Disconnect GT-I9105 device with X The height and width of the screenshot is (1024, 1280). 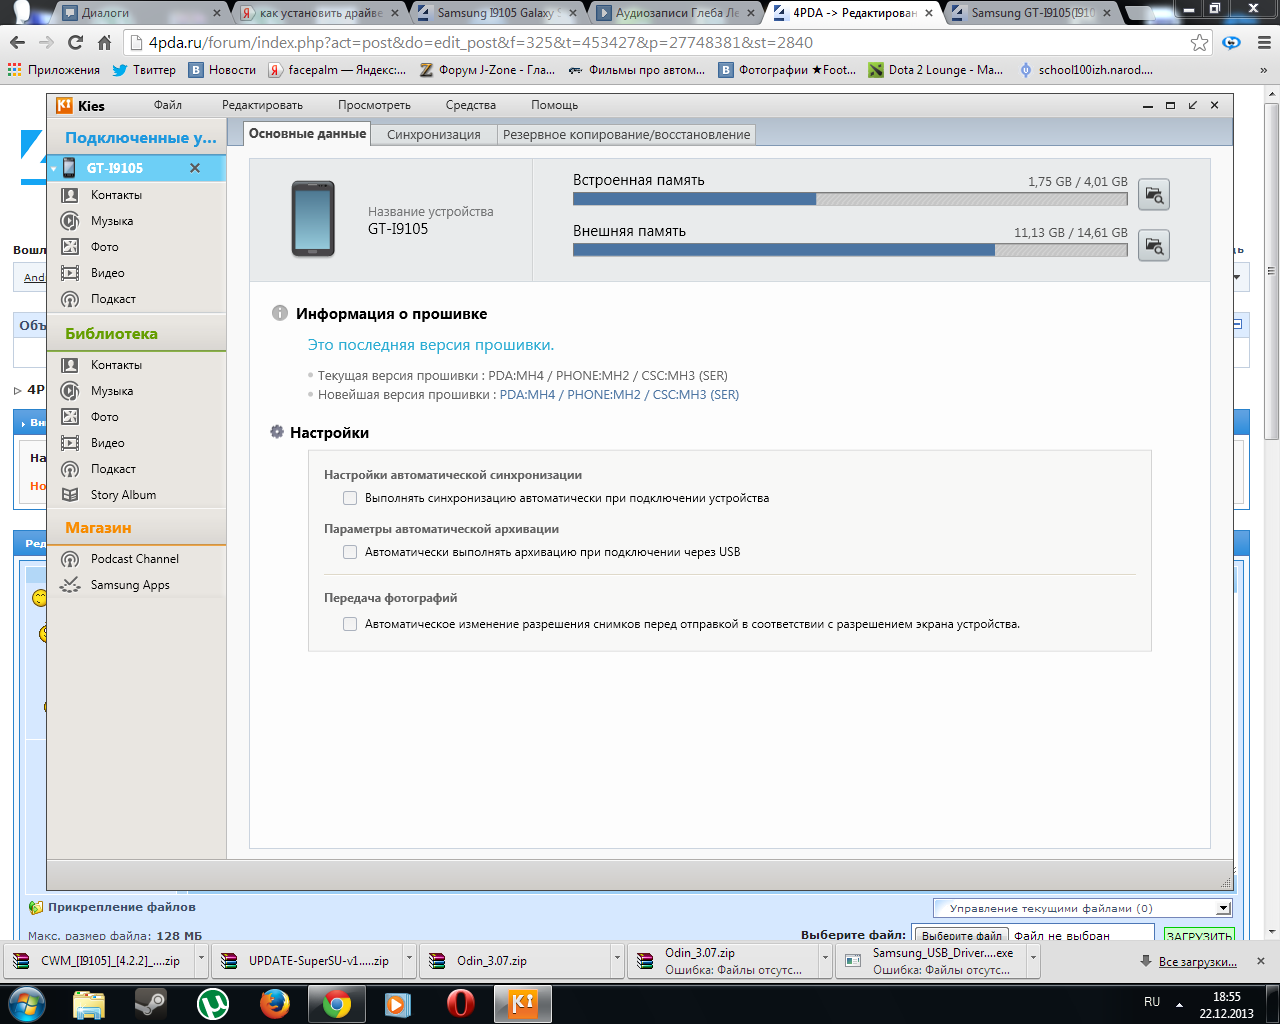195,168
